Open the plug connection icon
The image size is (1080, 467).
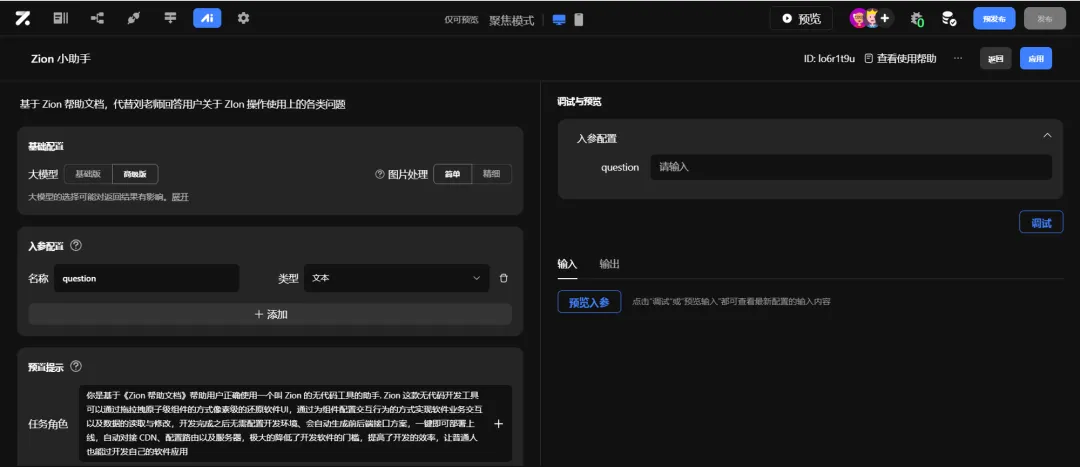(134, 19)
